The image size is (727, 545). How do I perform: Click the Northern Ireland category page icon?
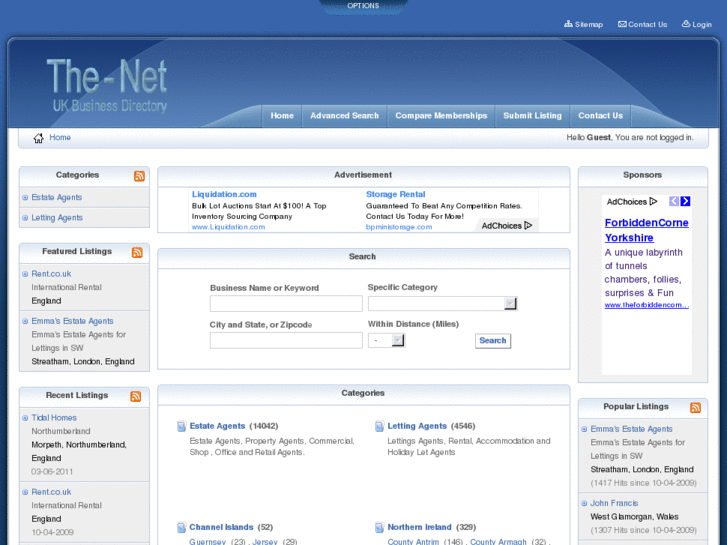tap(379, 527)
